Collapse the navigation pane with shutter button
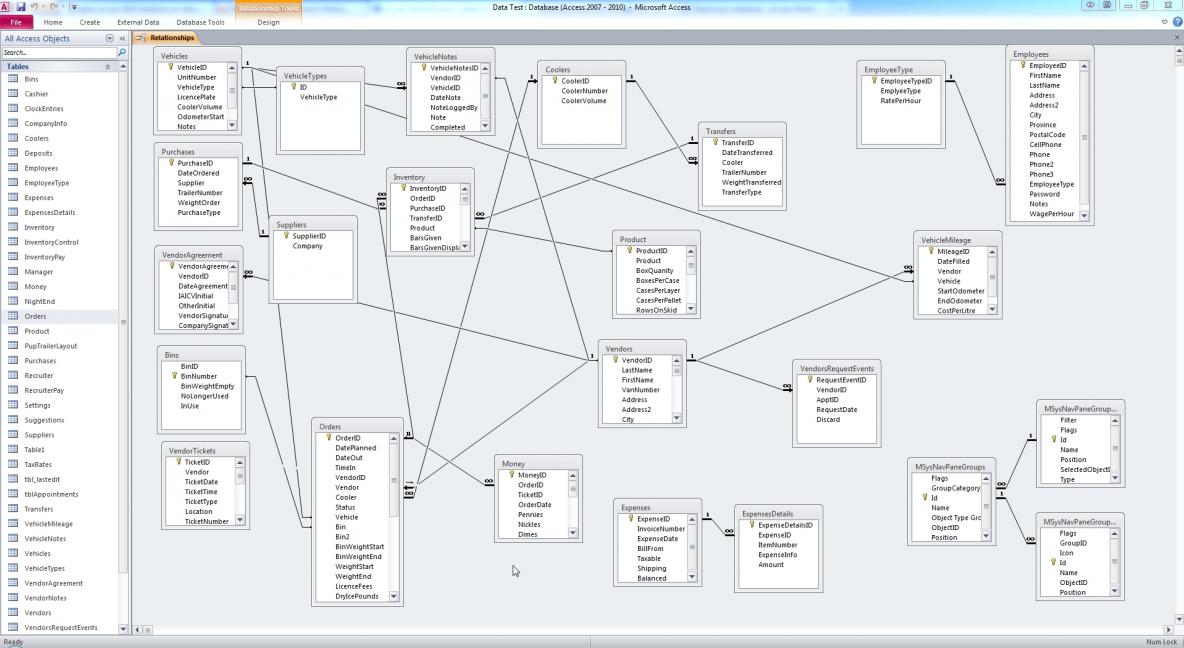This screenshot has height=648, width=1184. pos(122,38)
